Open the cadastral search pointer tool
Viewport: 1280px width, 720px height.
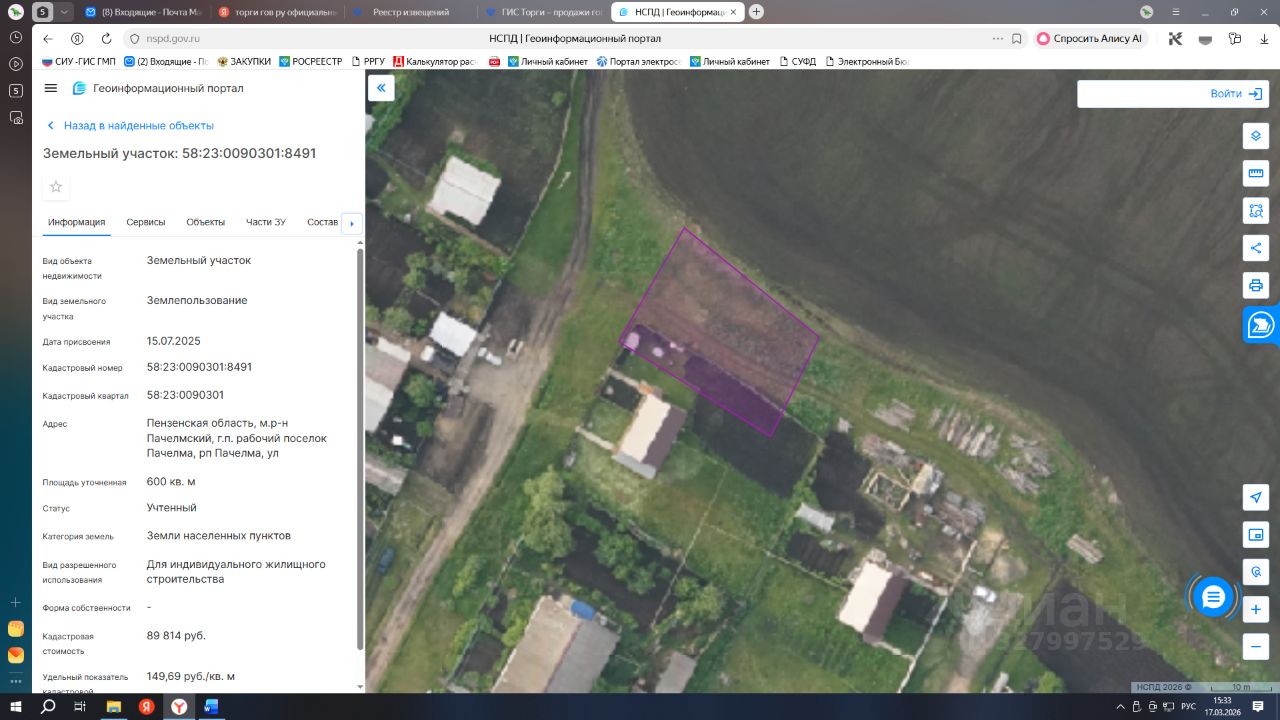(1256, 572)
